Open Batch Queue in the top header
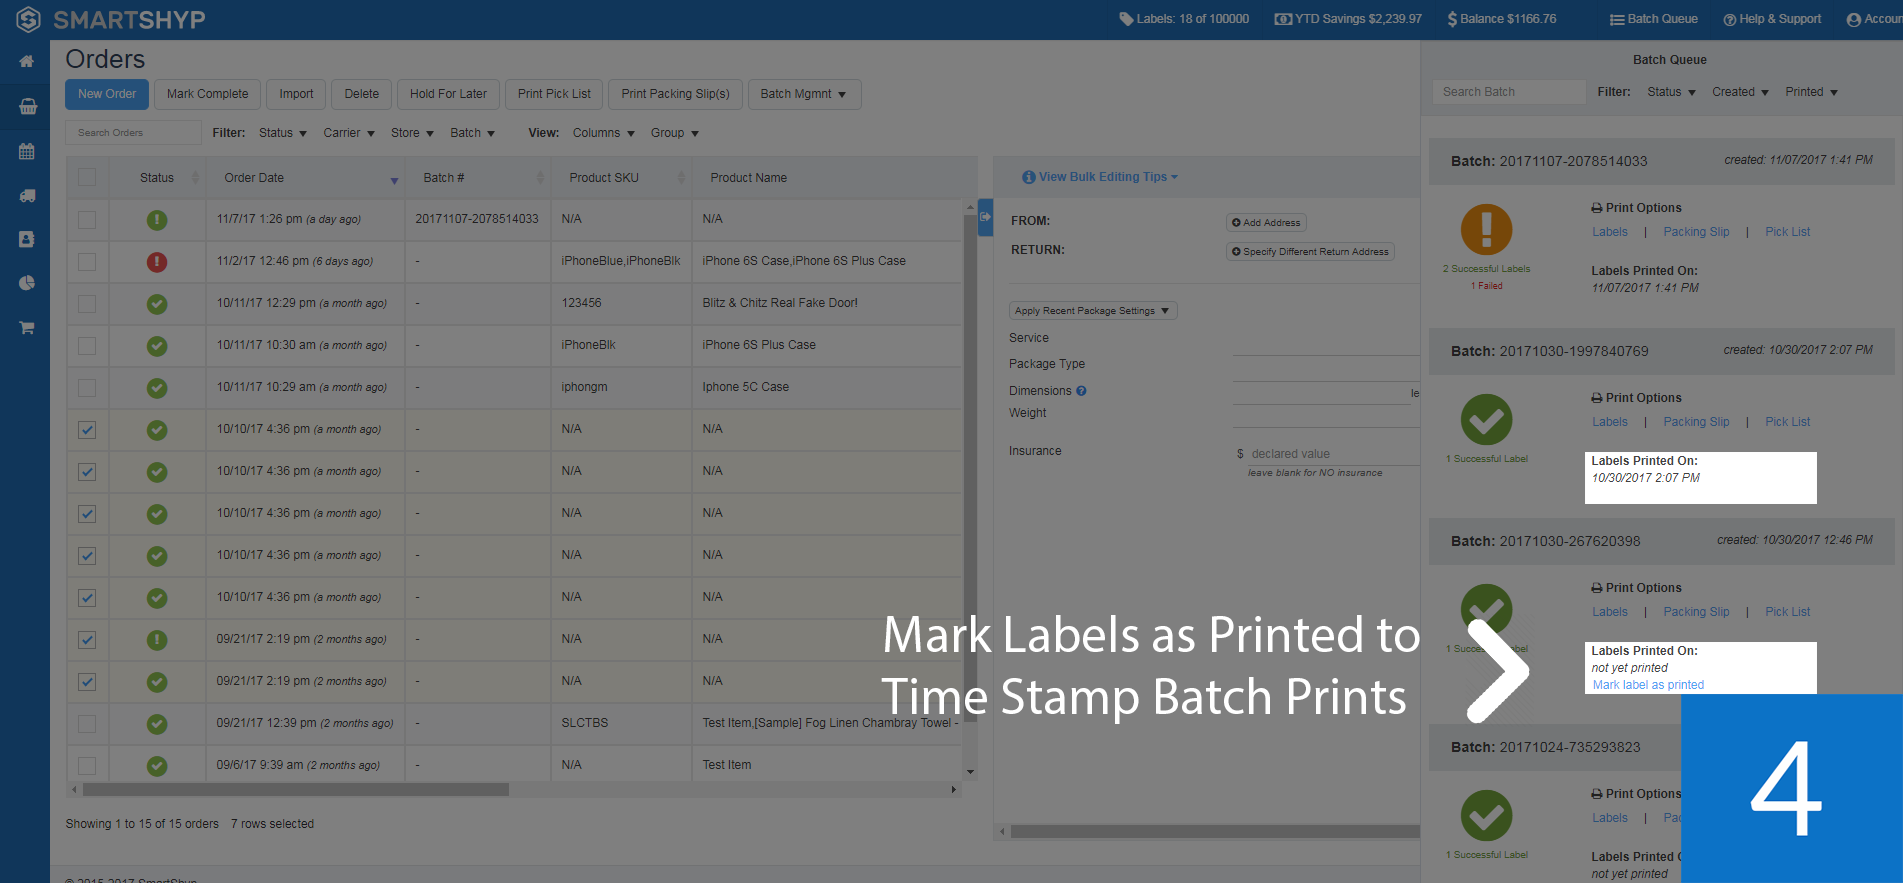The height and width of the screenshot is (883, 1903). click(x=1654, y=19)
